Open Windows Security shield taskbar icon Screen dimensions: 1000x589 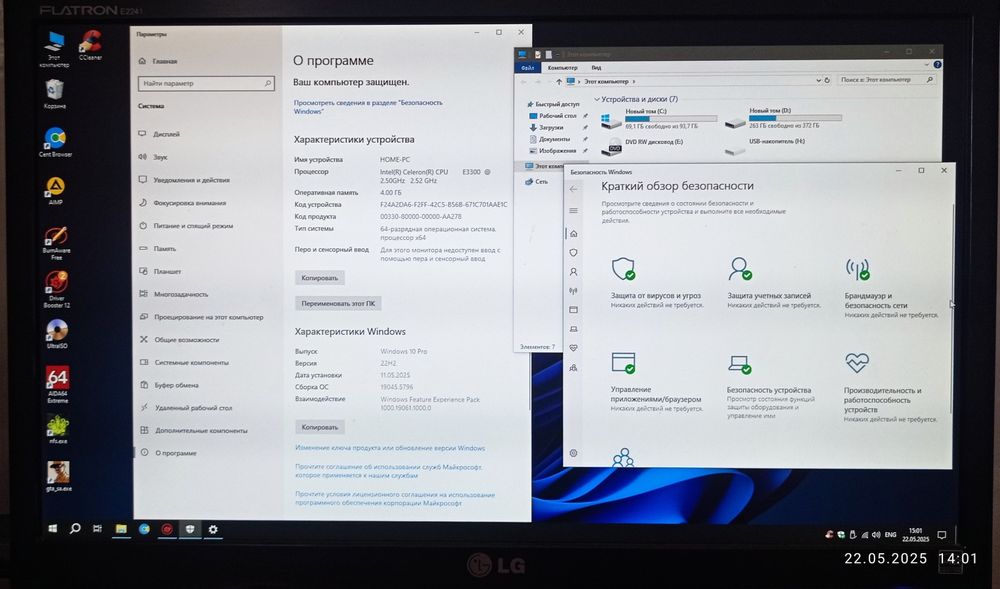tap(190, 529)
